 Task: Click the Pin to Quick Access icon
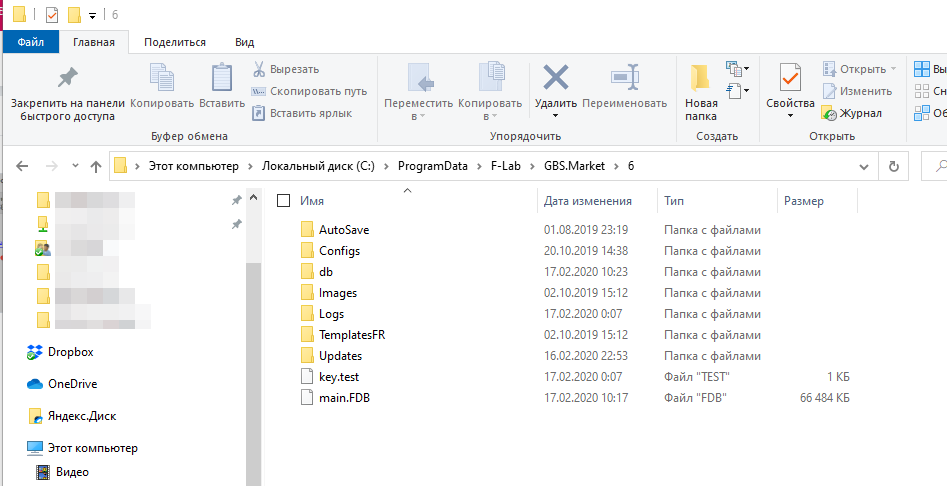[67, 77]
